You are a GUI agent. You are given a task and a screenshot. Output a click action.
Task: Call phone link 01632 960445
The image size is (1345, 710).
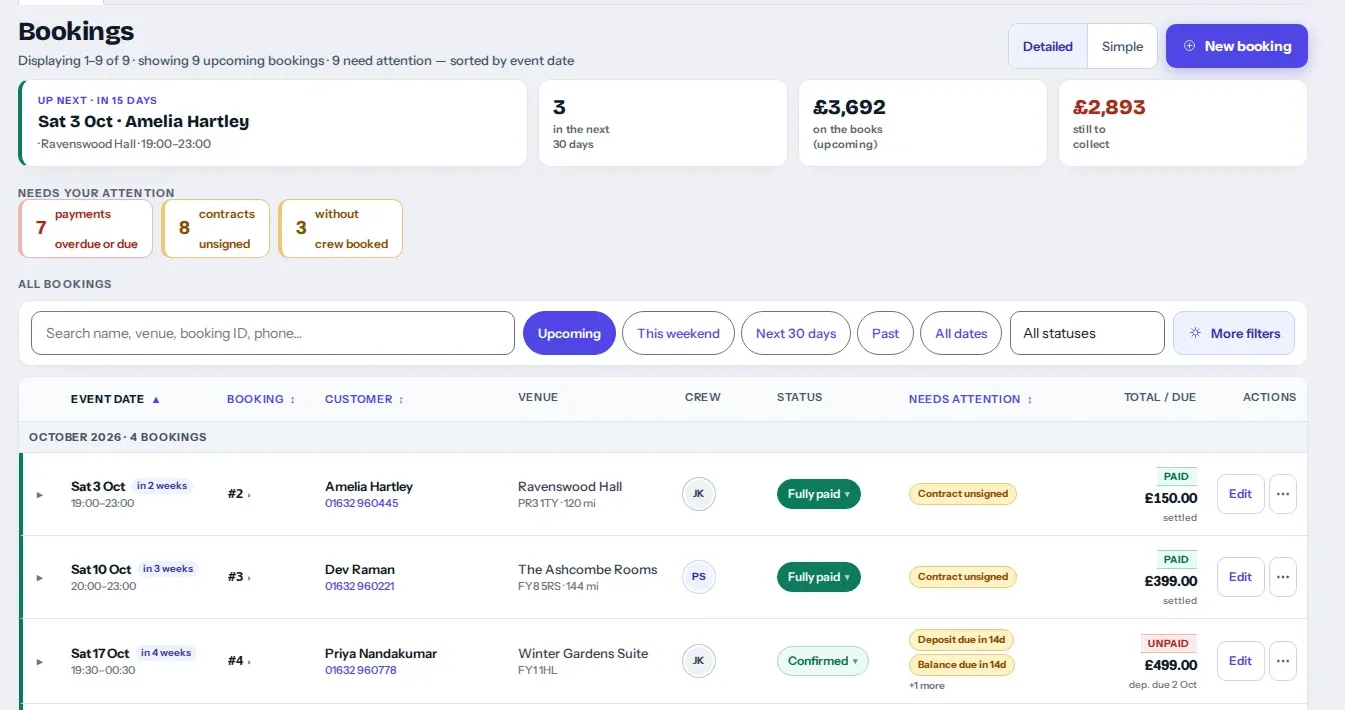click(361, 503)
